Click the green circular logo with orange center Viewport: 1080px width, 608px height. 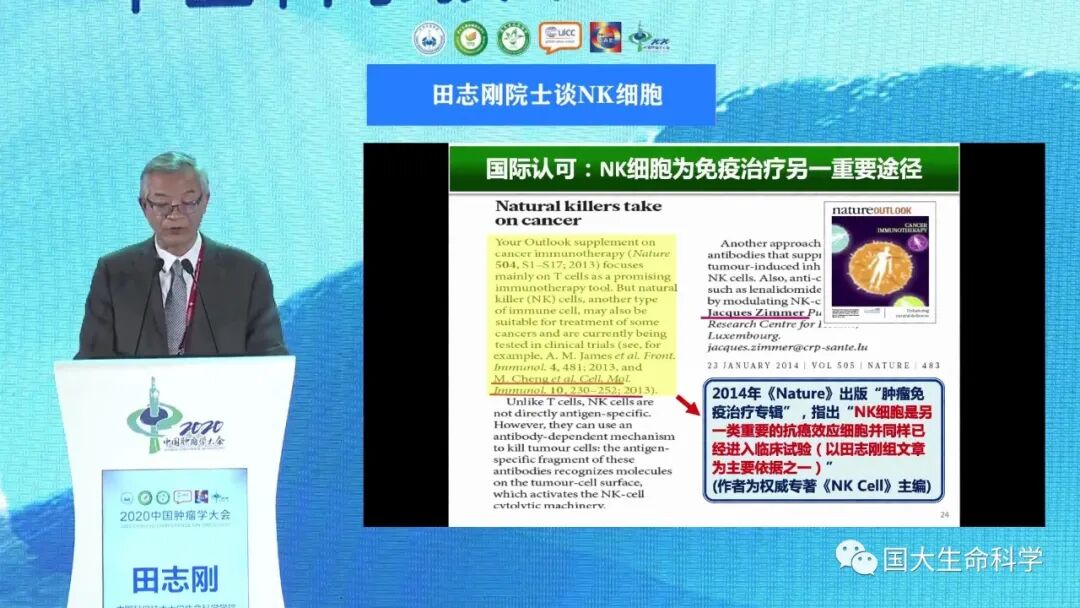(471, 39)
